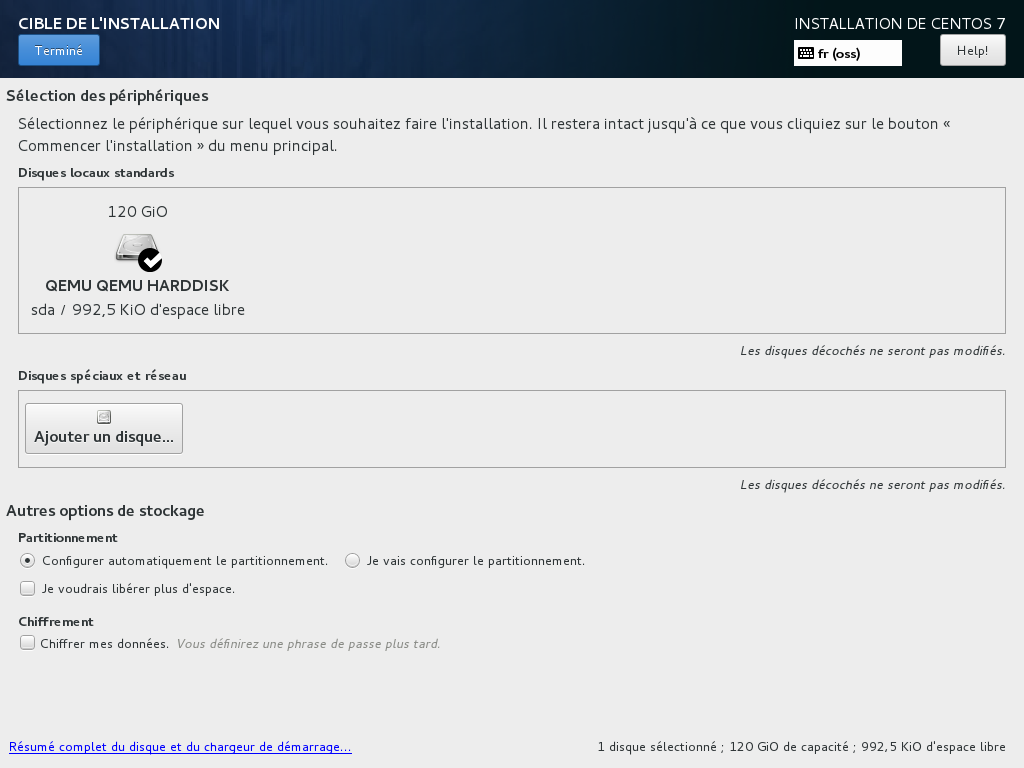Viewport: 1024px width, 768px height.
Task: Click the QEMU QEMU HARDDISK name text
Action: click(x=137, y=285)
